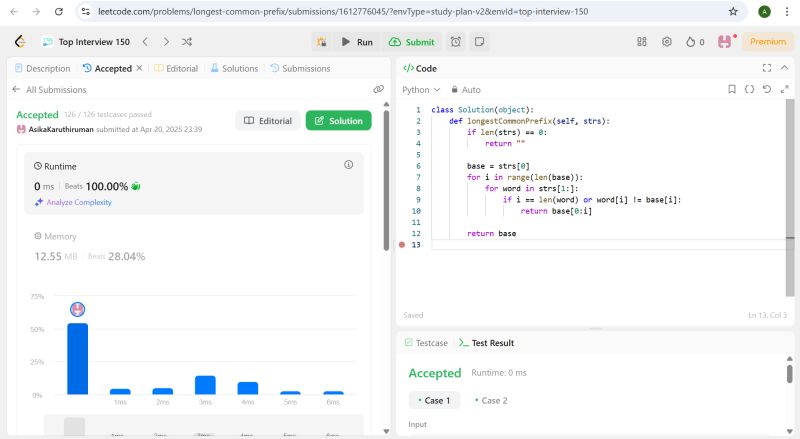Close the Accepted tab
800x439 pixels.
point(139,68)
